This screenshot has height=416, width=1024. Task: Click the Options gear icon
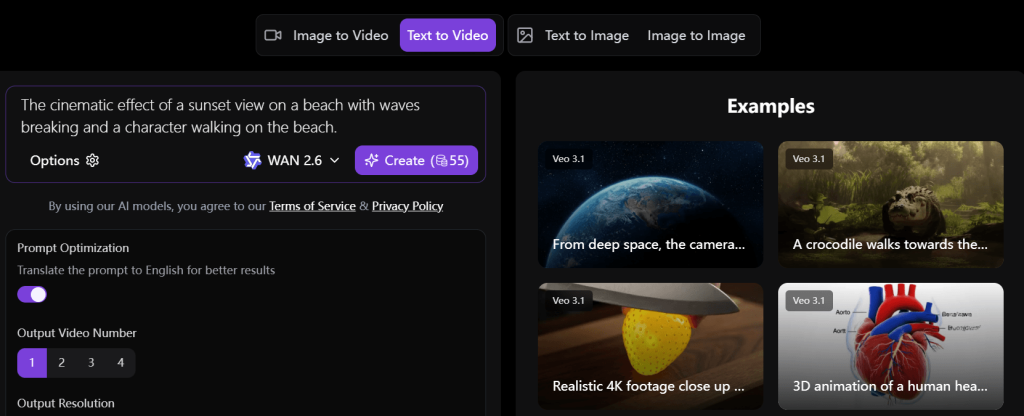click(x=93, y=160)
